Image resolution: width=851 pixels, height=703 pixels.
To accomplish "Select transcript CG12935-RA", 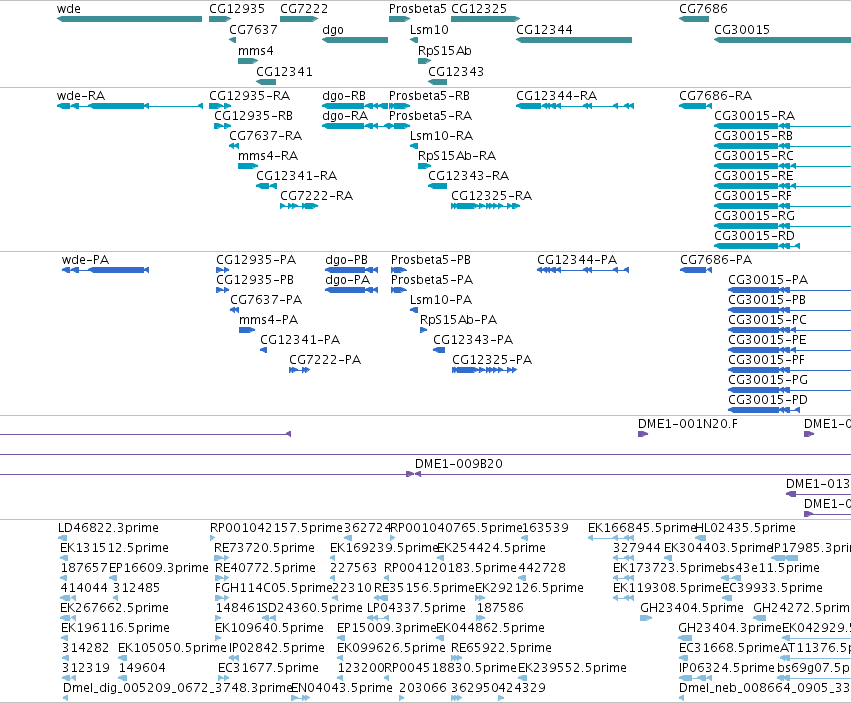I will tap(220, 106).
